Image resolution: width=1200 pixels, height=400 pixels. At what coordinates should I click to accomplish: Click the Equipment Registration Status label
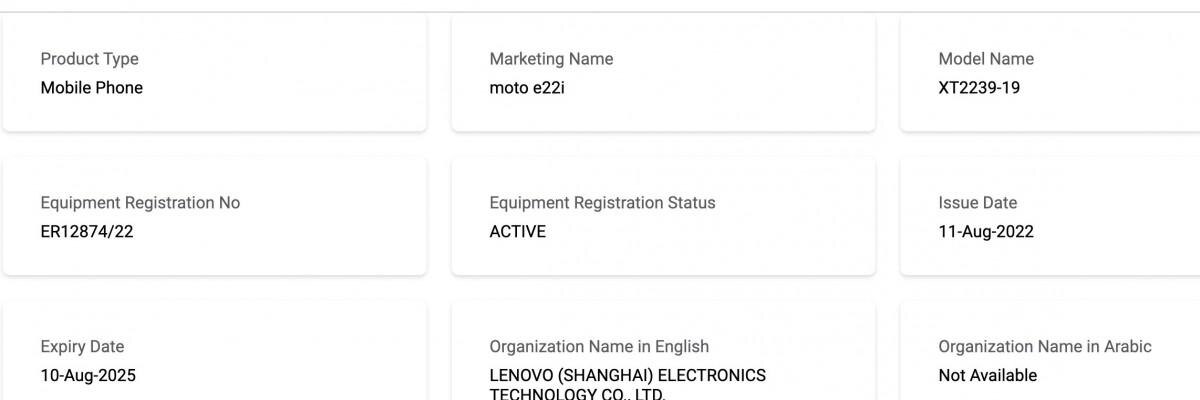602,203
